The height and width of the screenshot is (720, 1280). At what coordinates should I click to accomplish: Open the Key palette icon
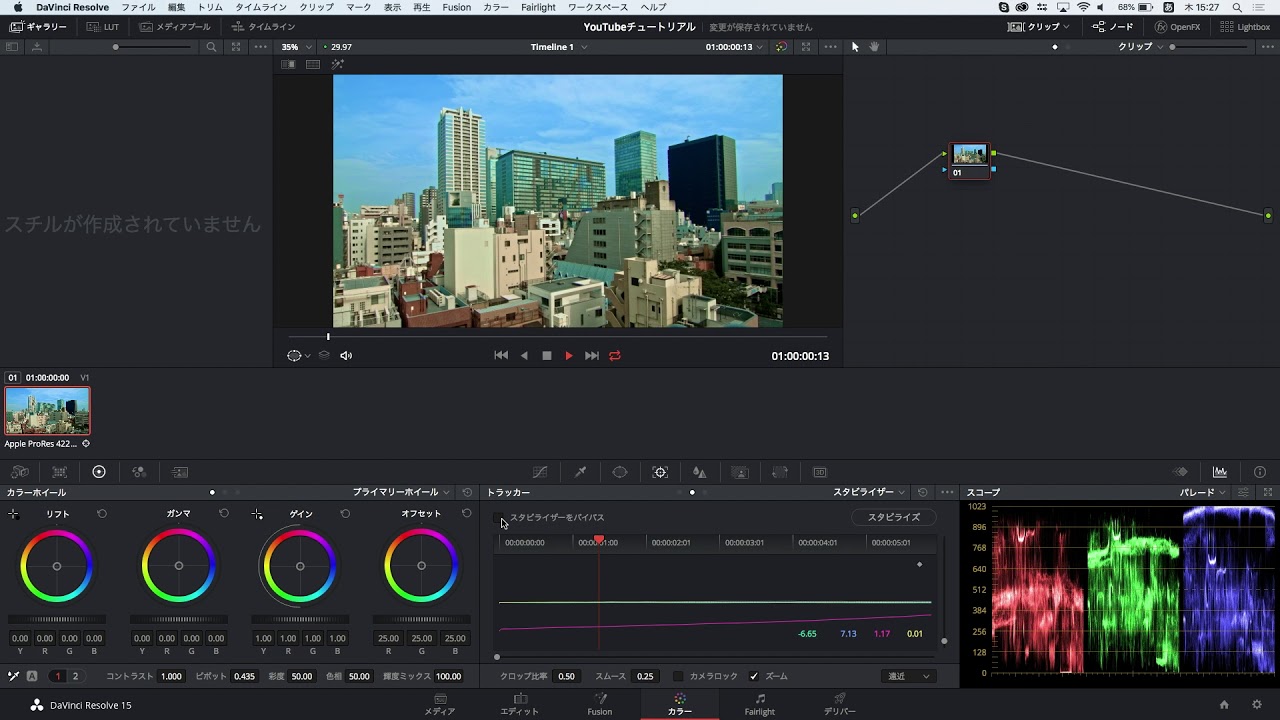740,472
